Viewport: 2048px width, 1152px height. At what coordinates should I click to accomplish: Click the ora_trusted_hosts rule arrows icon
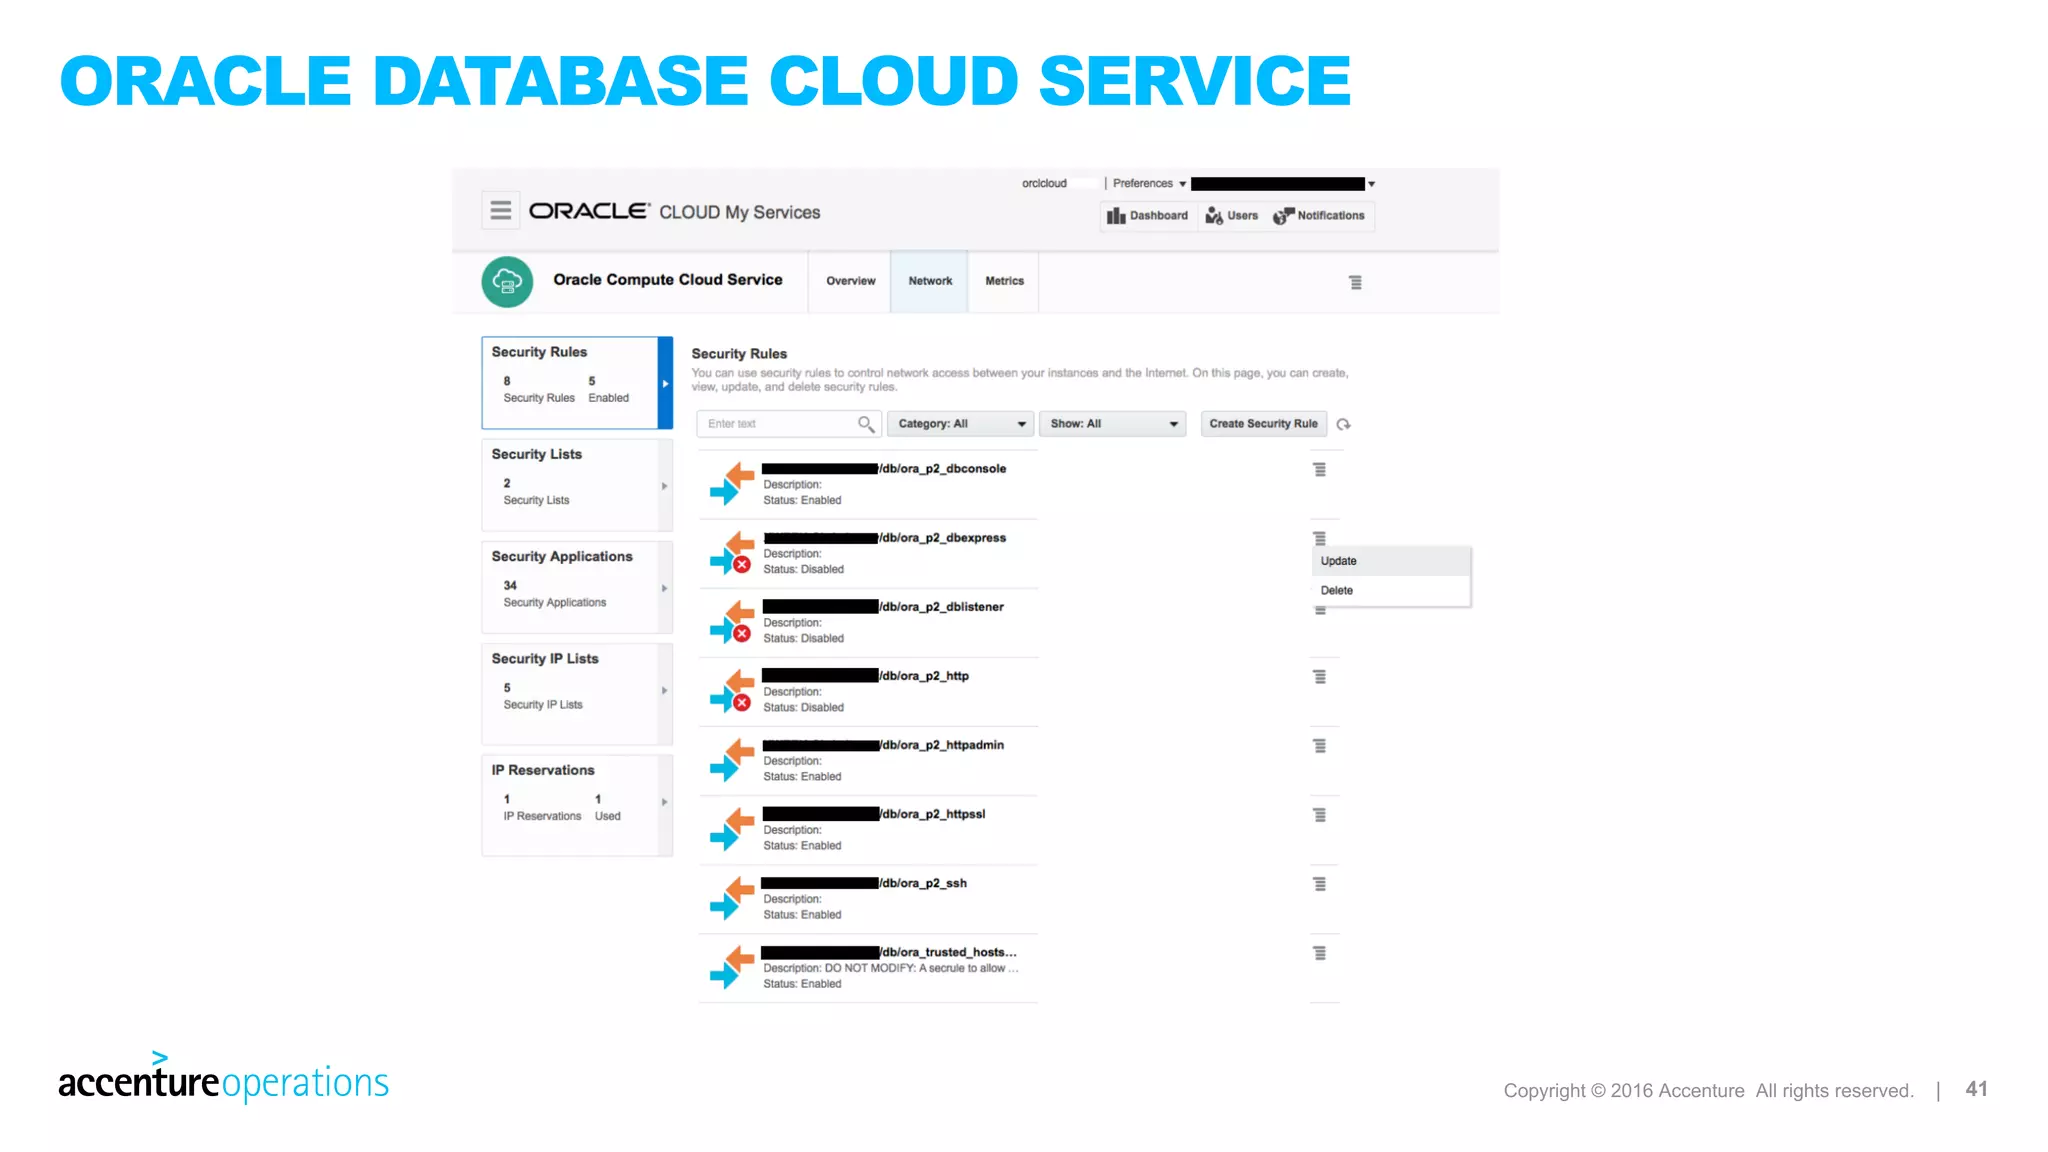coord(732,966)
